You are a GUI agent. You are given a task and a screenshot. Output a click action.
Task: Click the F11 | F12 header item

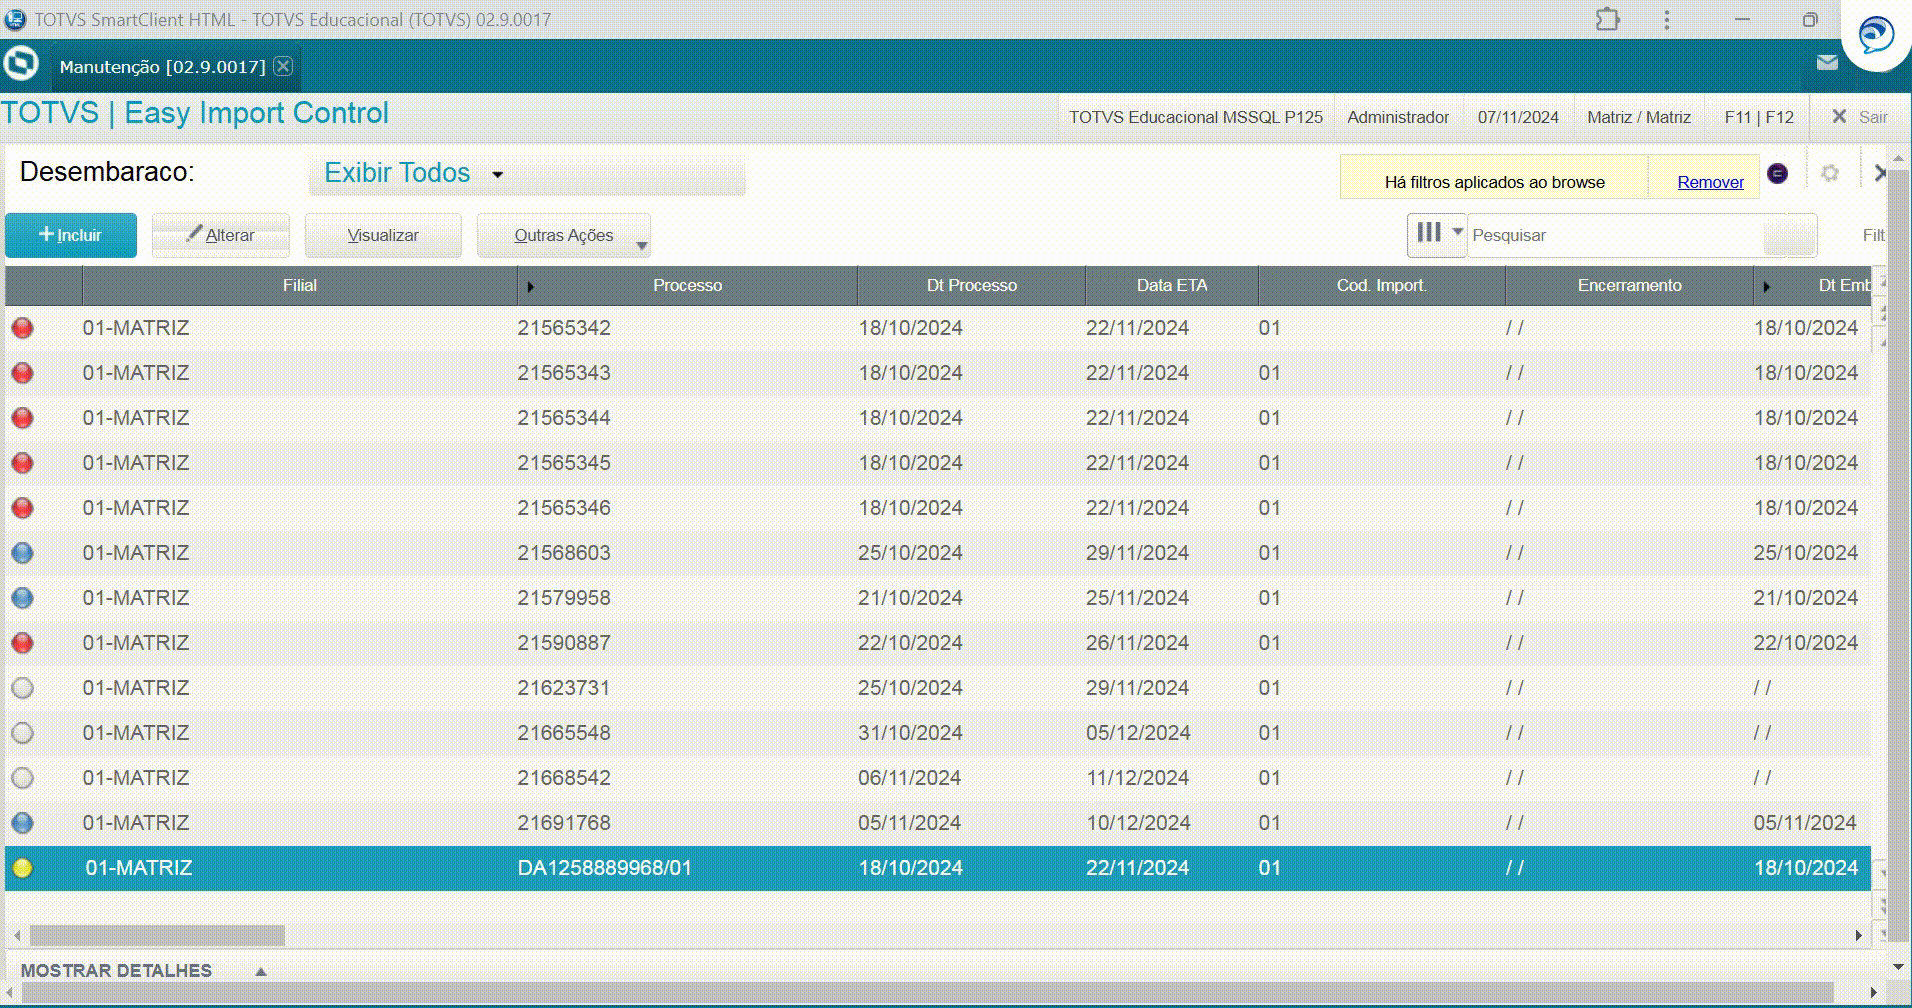1759,117
